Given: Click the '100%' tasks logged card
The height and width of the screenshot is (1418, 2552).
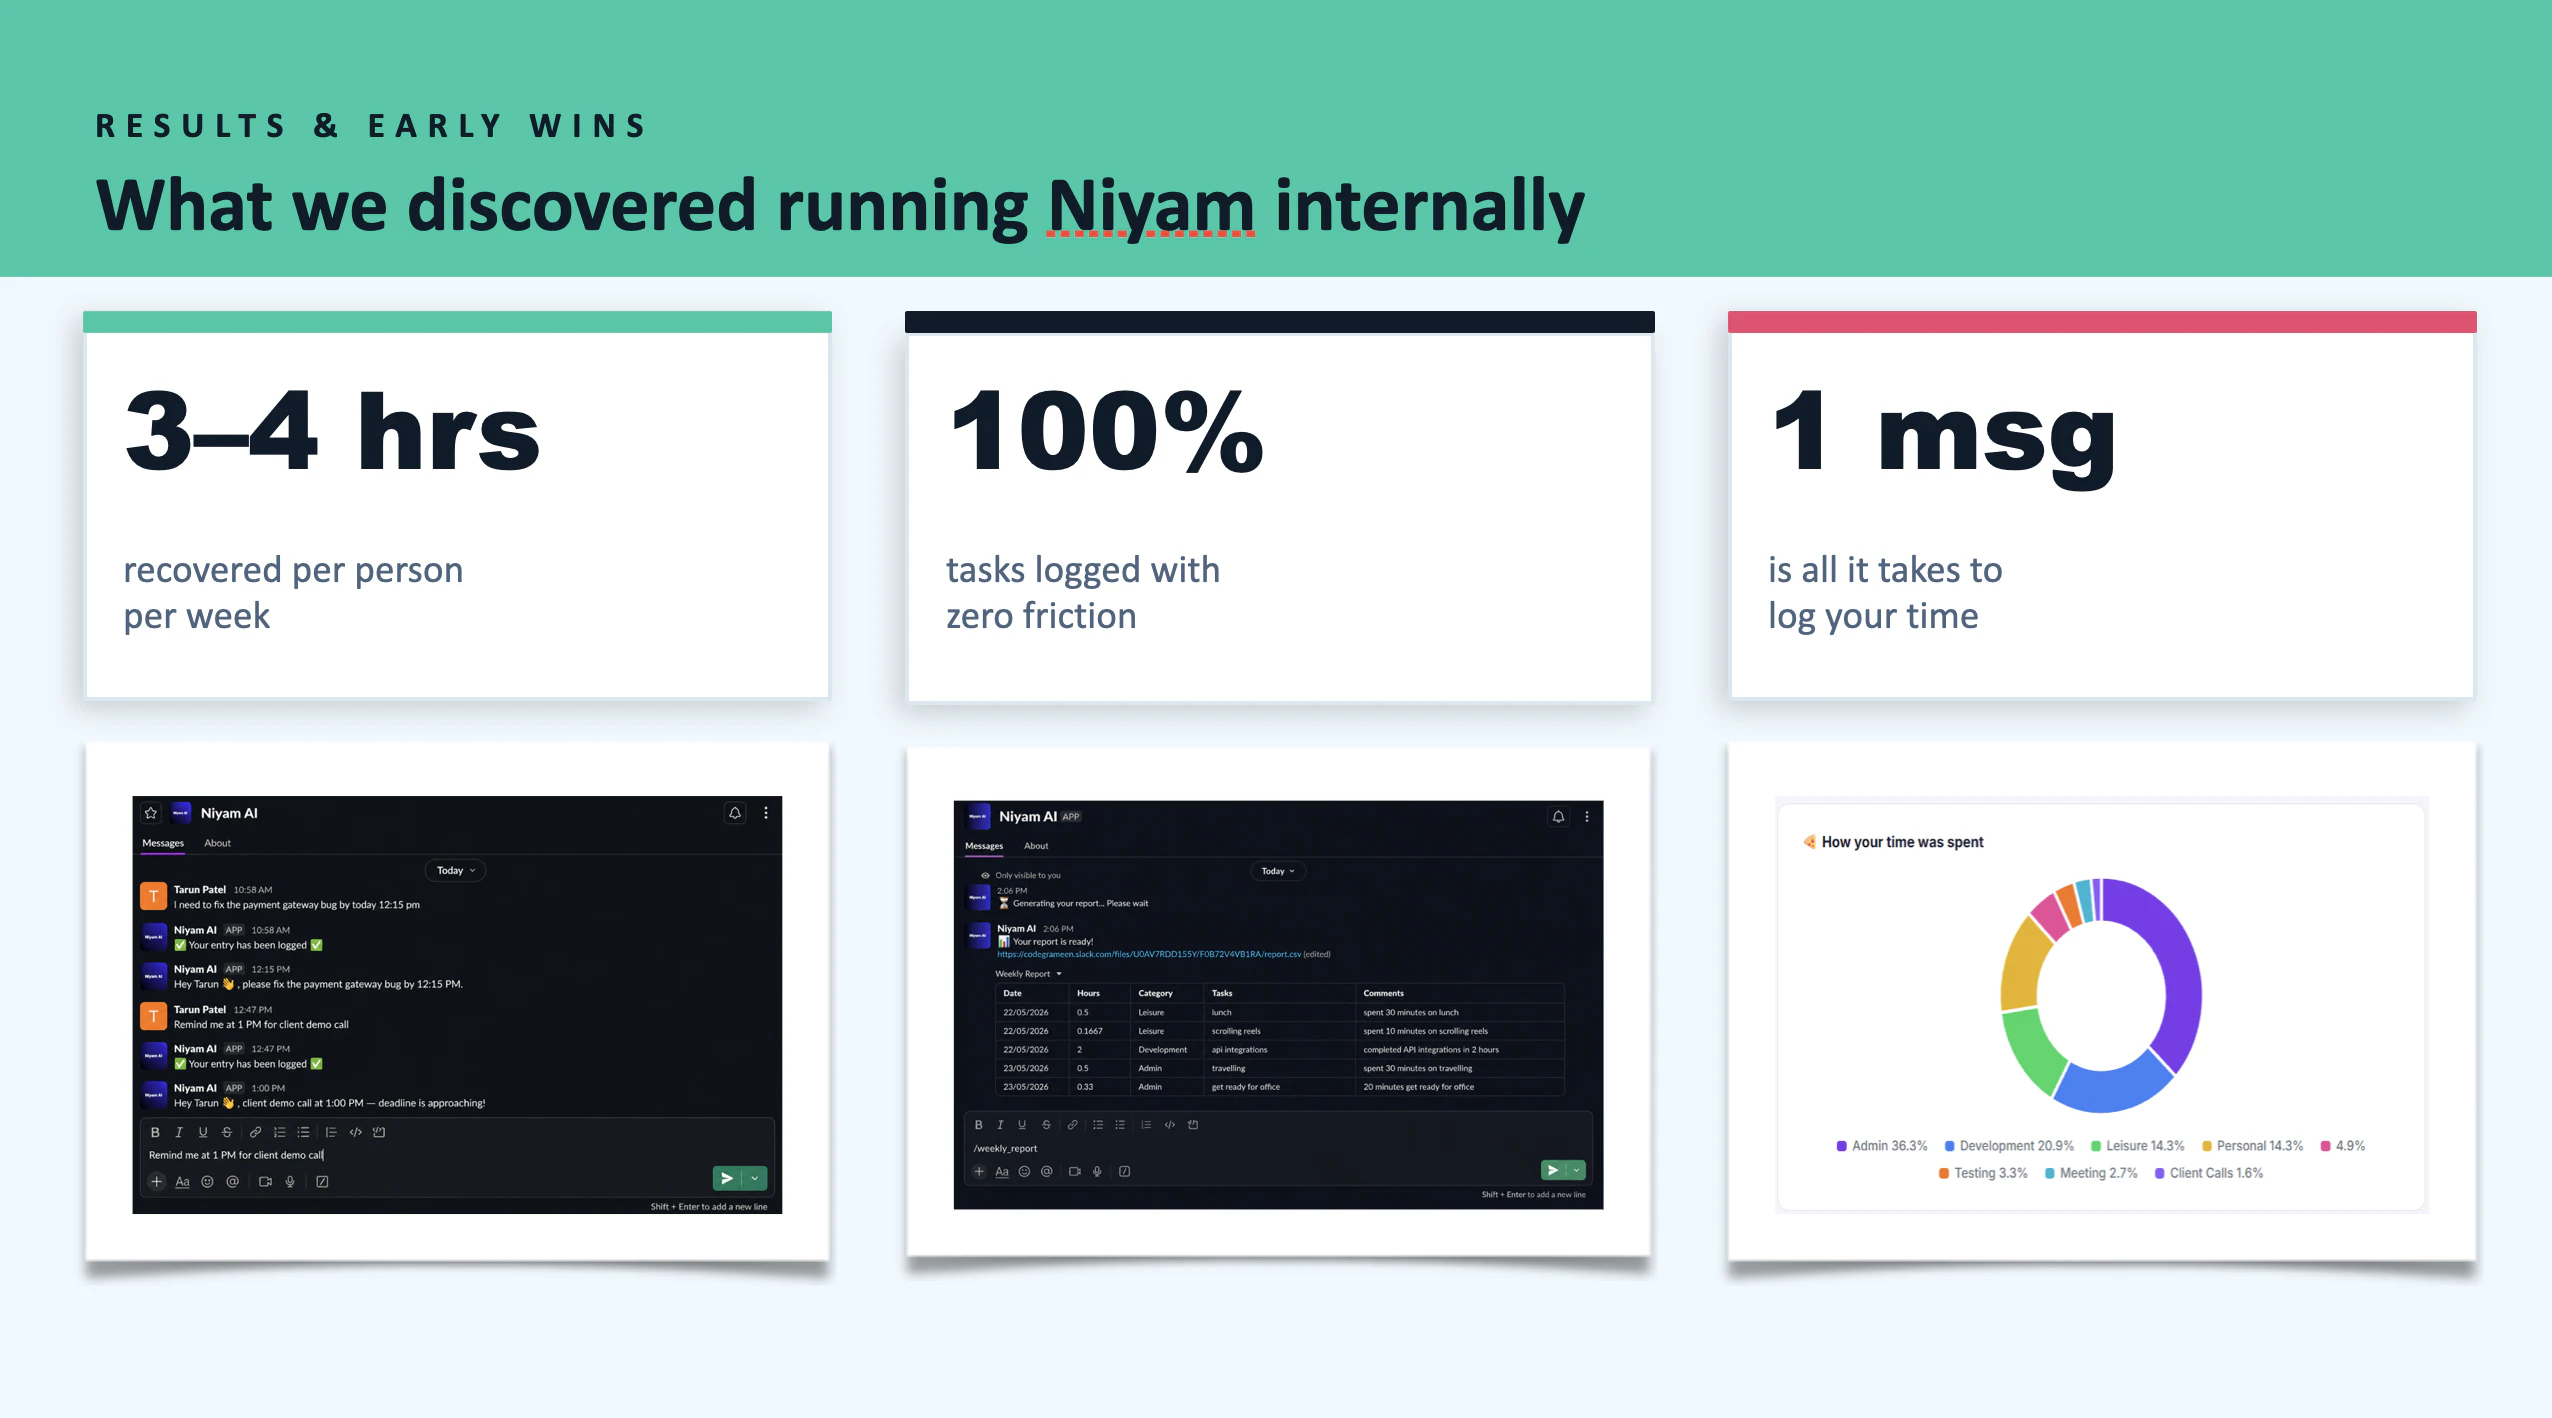Looking at the screenshot, I should (1279, 506).
